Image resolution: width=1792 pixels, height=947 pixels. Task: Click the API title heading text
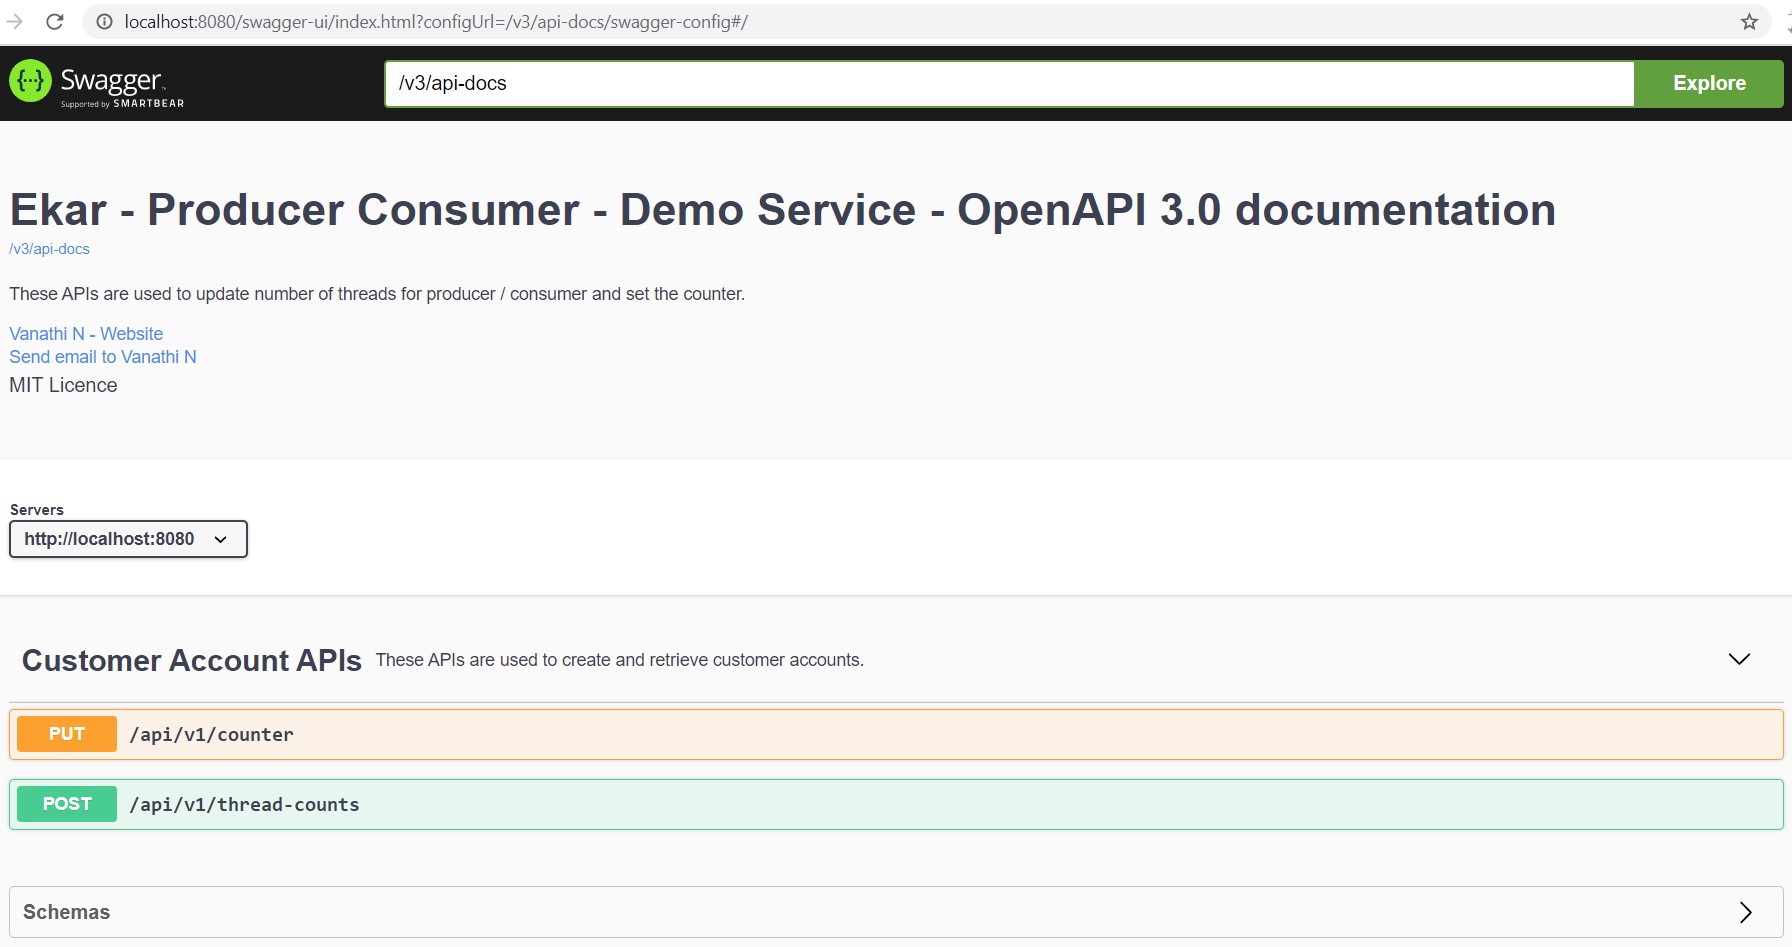pos(782,210)
